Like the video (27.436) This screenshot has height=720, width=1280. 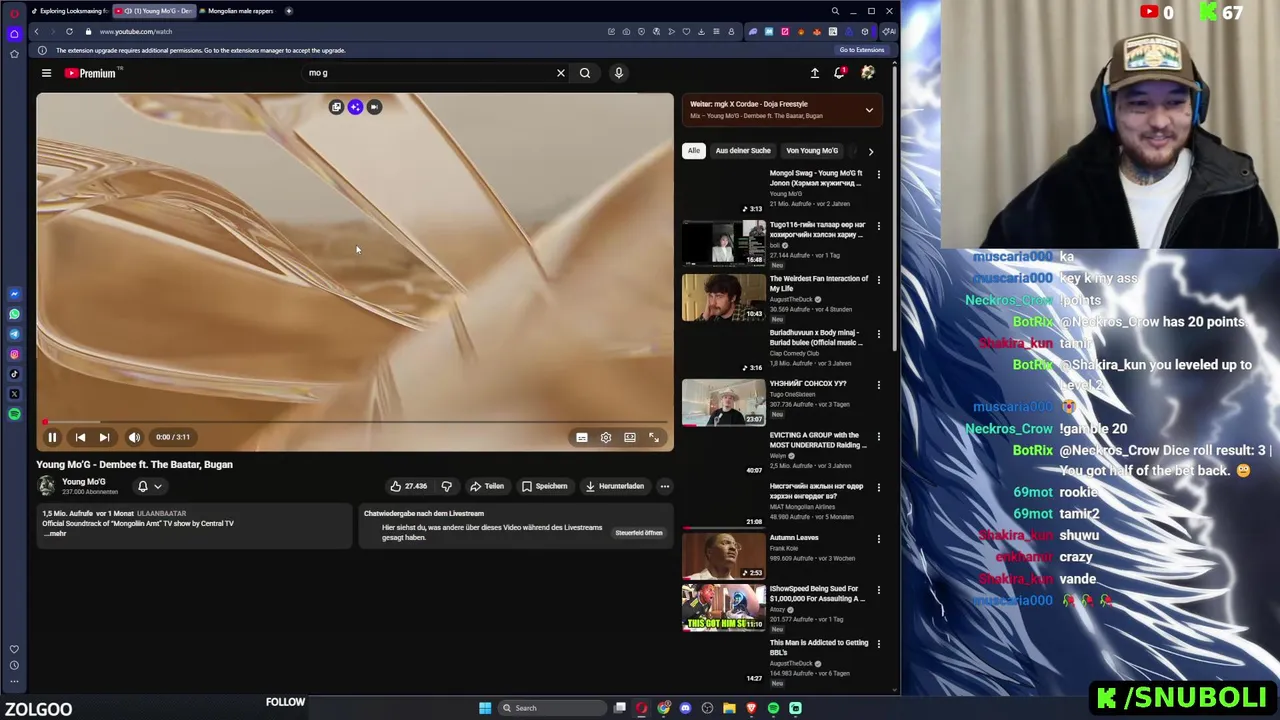pos(408,486)
